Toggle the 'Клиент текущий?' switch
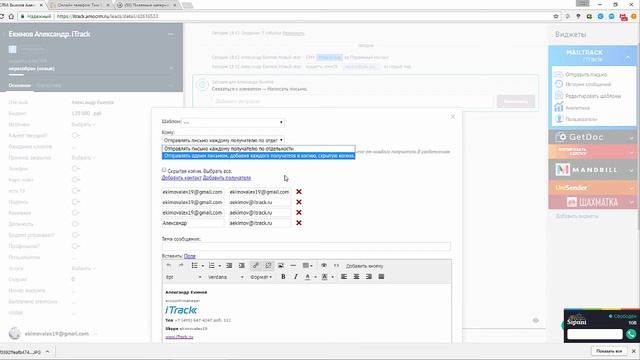This screenshot has height=360, width=640. pyautogui.click(x=76, y=136)
